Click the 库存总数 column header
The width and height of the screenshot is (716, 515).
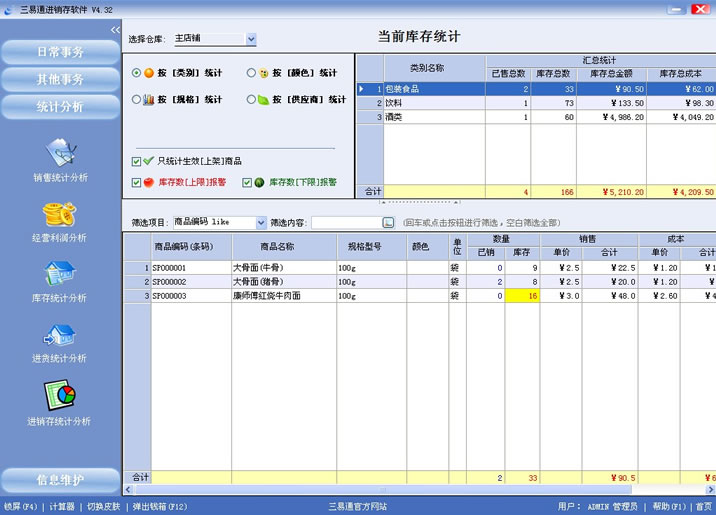[553, 74]
